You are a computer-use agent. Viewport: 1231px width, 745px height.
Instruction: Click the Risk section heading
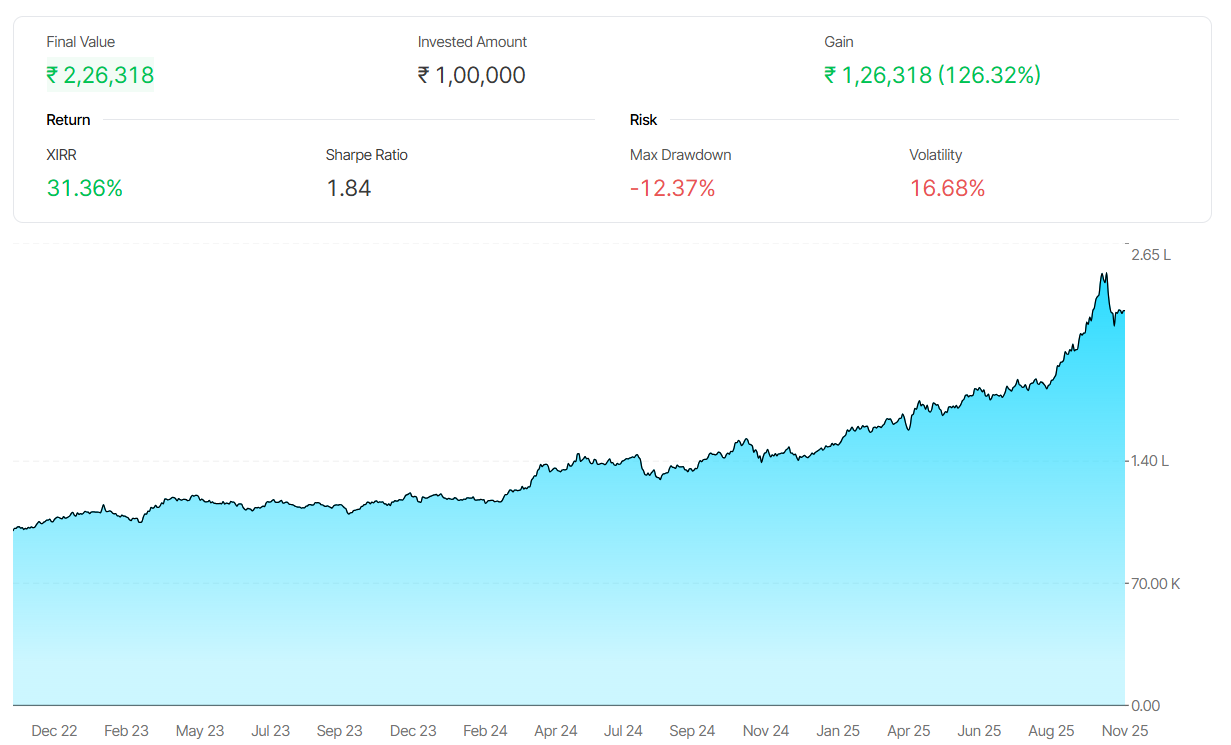643,120
